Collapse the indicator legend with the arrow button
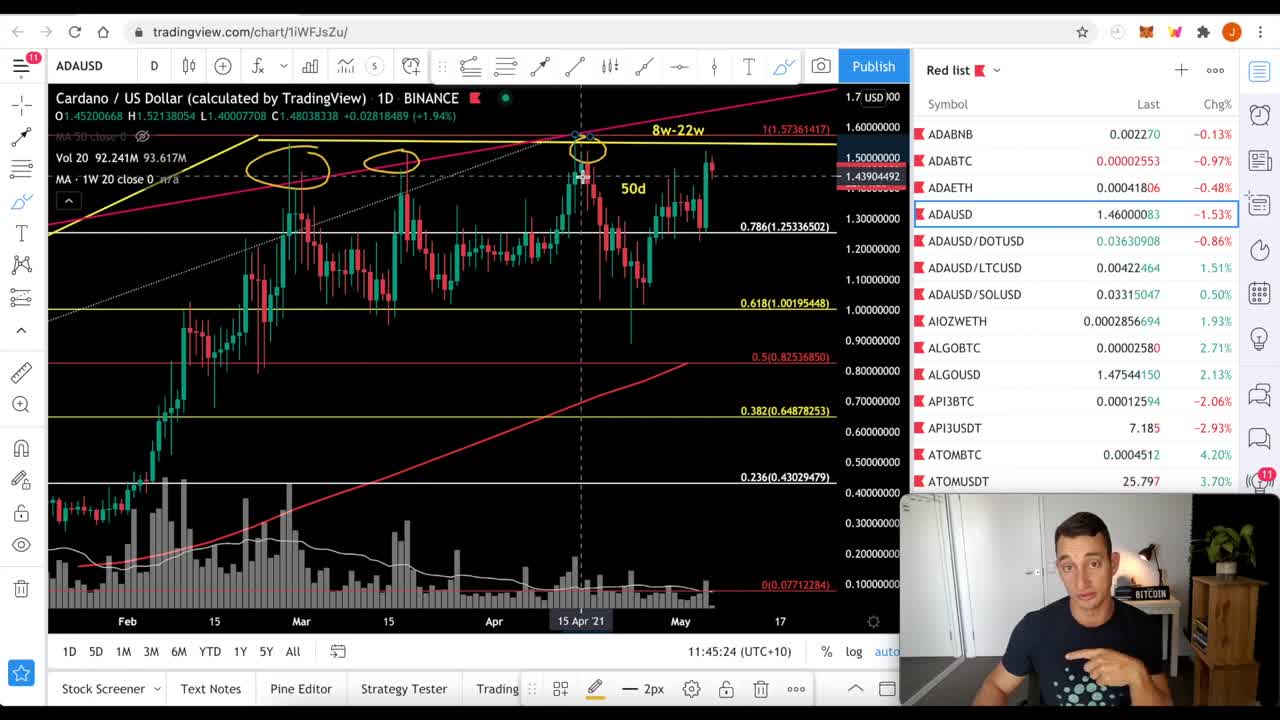This screenshot has height=720, width=1280. (x=69, y=201)
